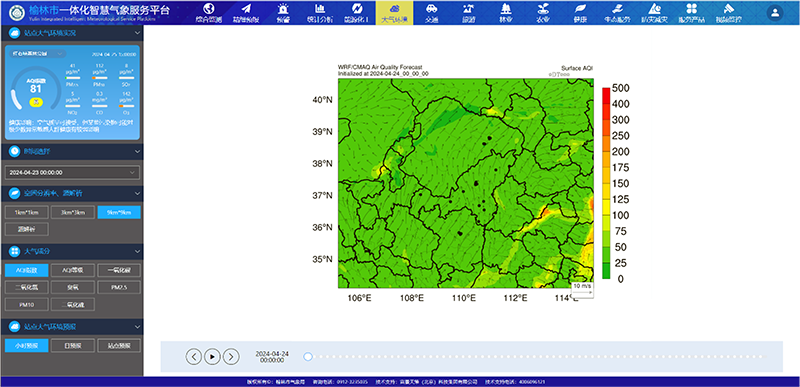Click the cloud icon beside 站点大气环境预报

(x=14, y=326)
